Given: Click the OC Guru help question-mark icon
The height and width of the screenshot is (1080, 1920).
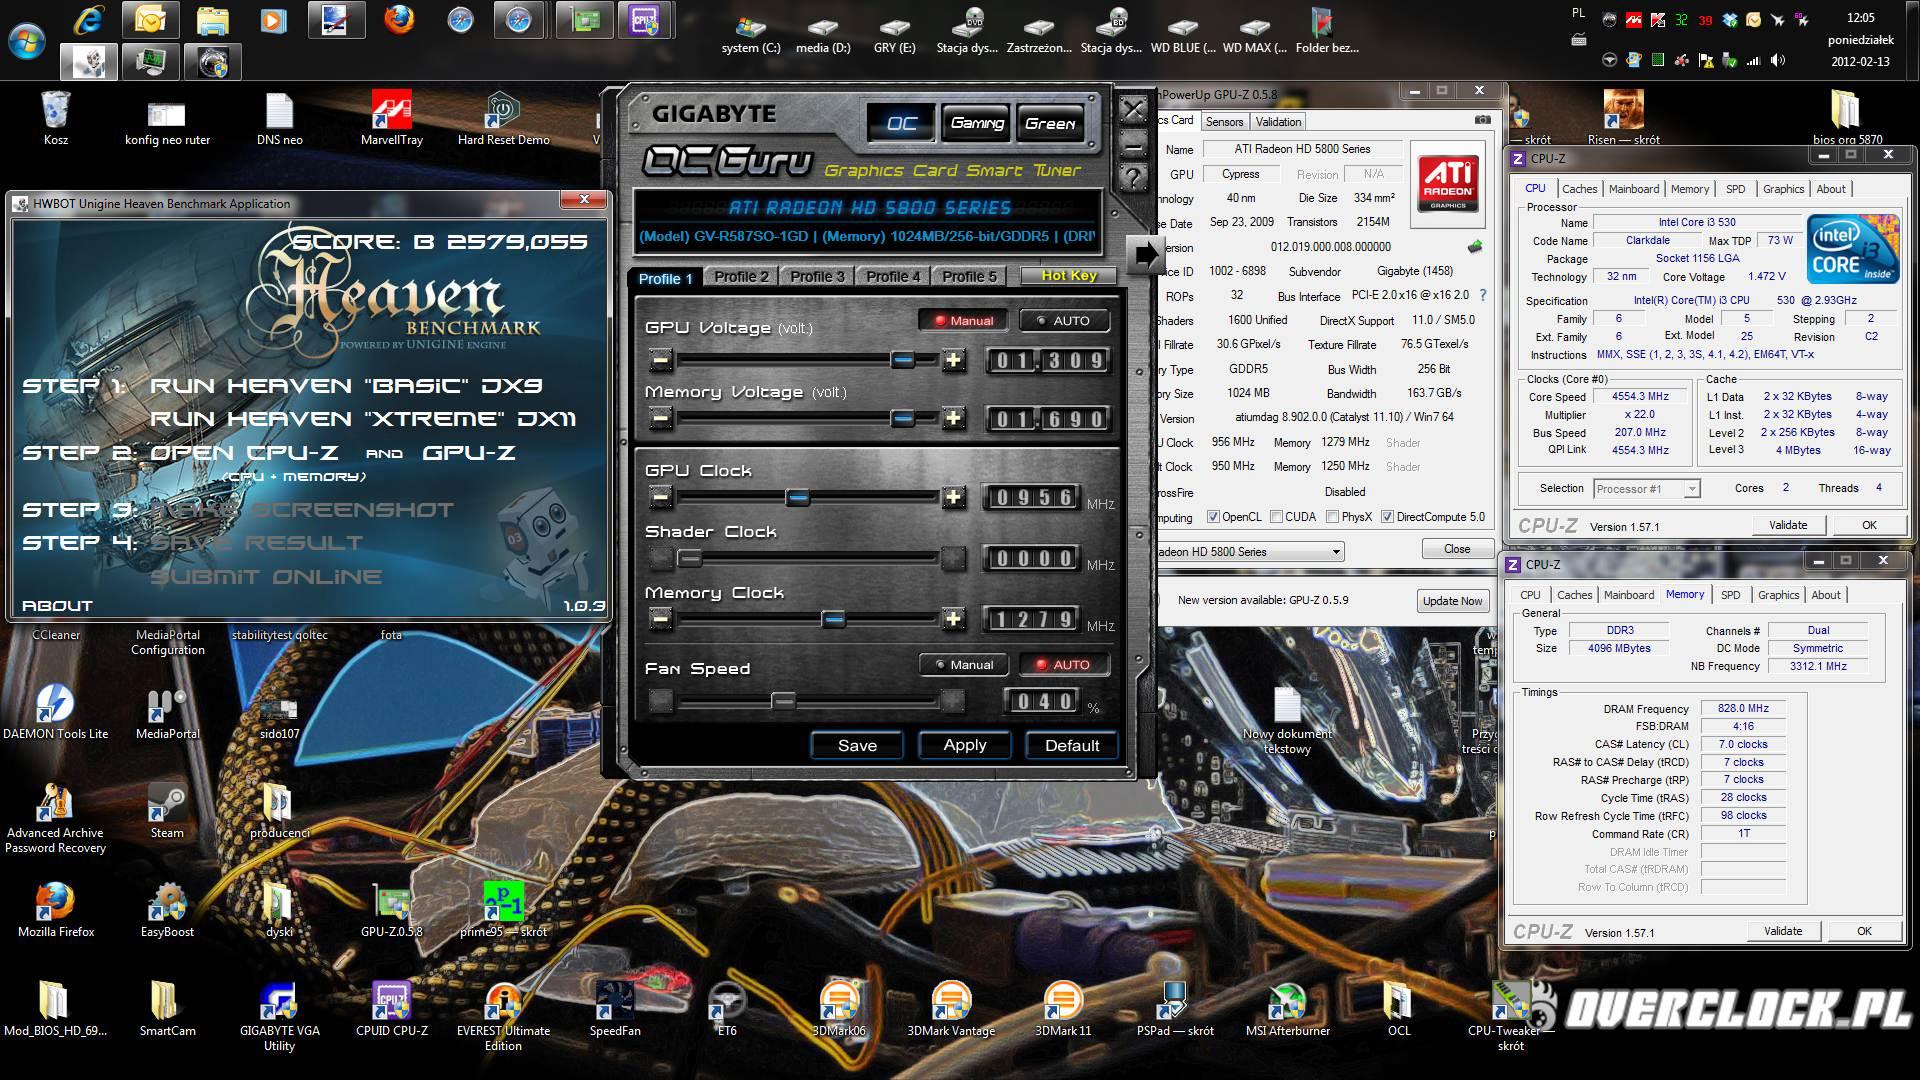Looking at the screenshot, I should coord(1133,178).
